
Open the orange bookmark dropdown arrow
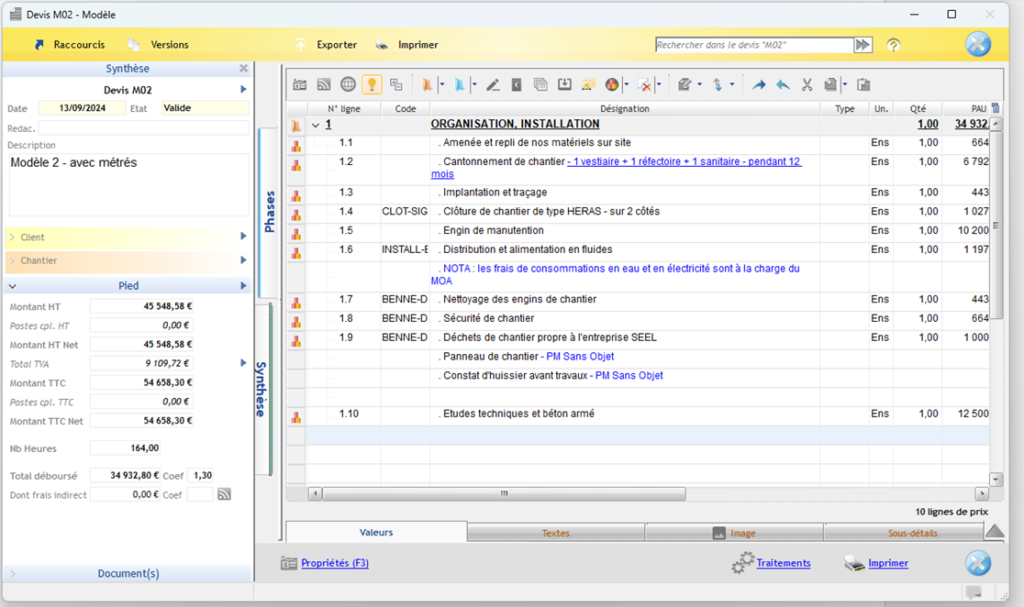pyautogui.click(x=441, y=85)
